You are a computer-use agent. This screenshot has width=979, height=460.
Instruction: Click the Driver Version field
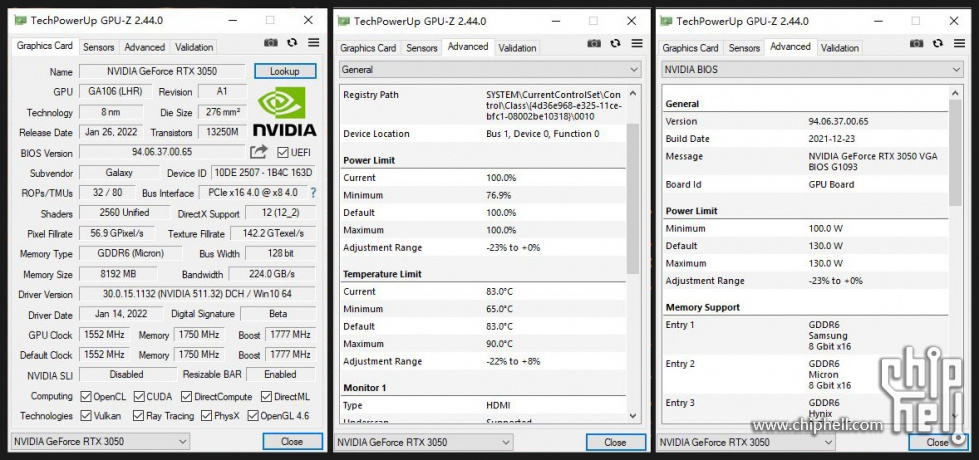198,294
